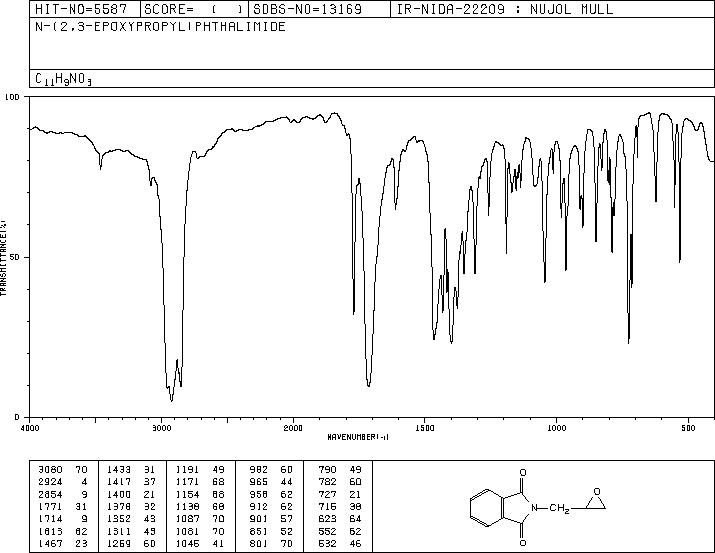The image size is (715, 553).
Task: Select the 1311 peak table entry
Action: click(x=131, y=532)
